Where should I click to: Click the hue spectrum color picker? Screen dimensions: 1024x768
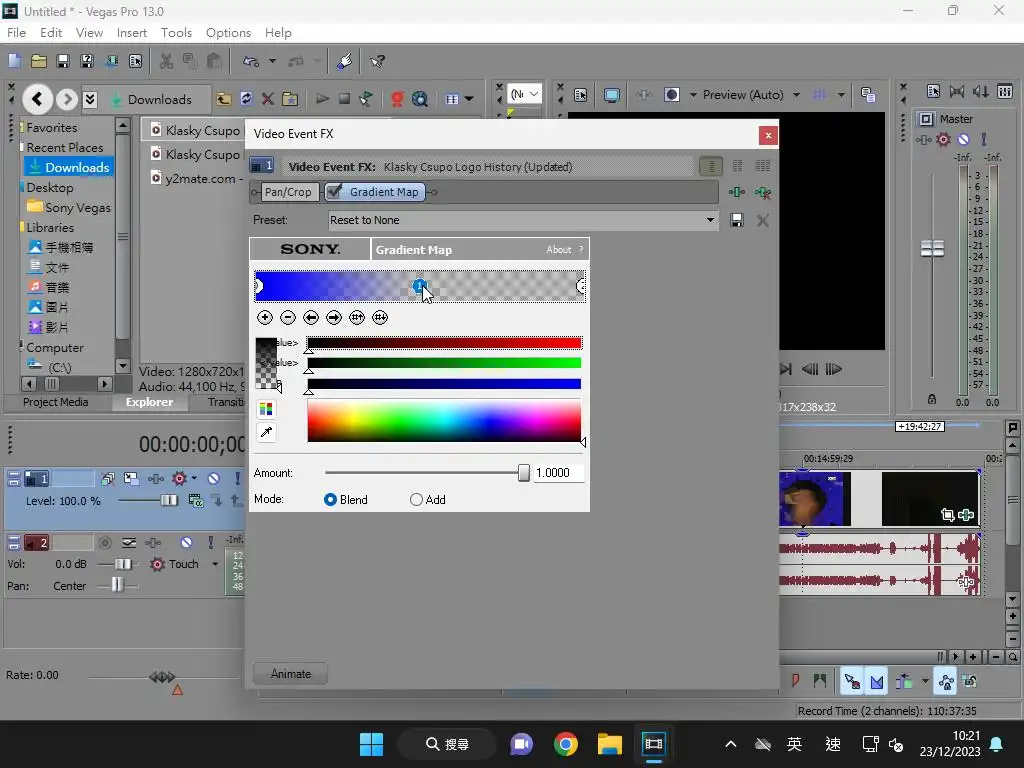(444, 421)
